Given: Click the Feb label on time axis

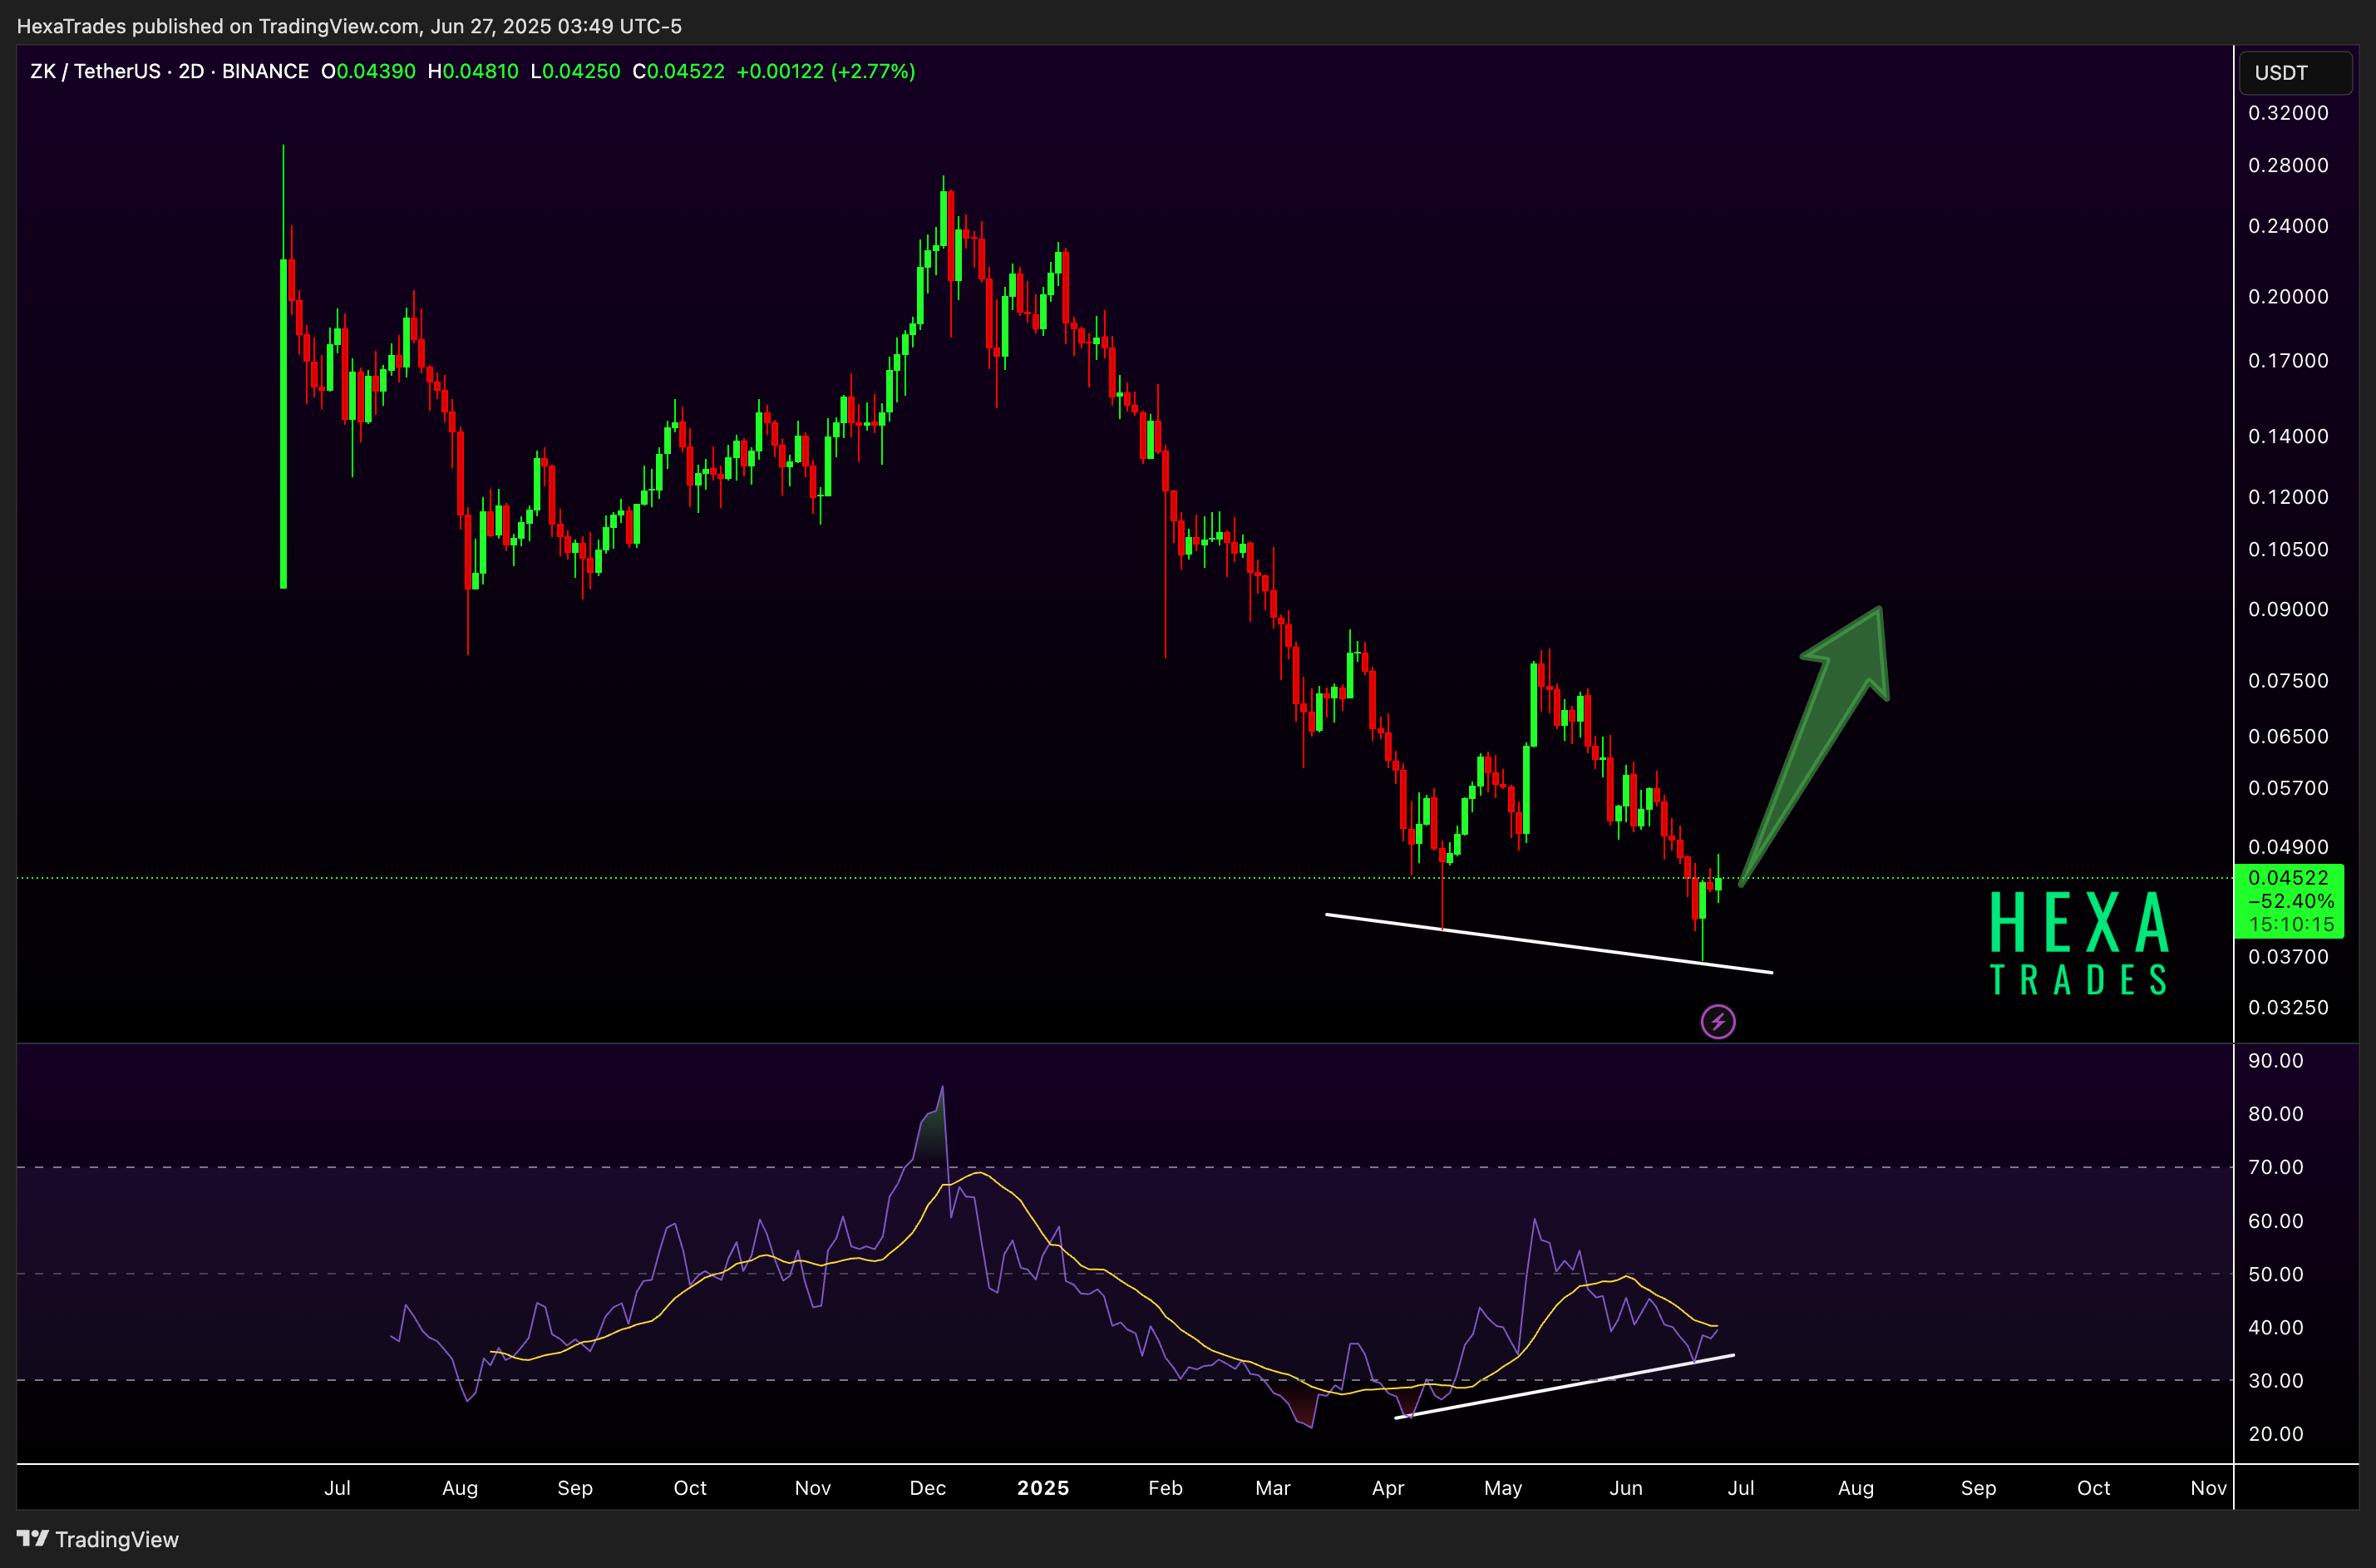Looking at the screenshot, I should pos(1165,1488).
